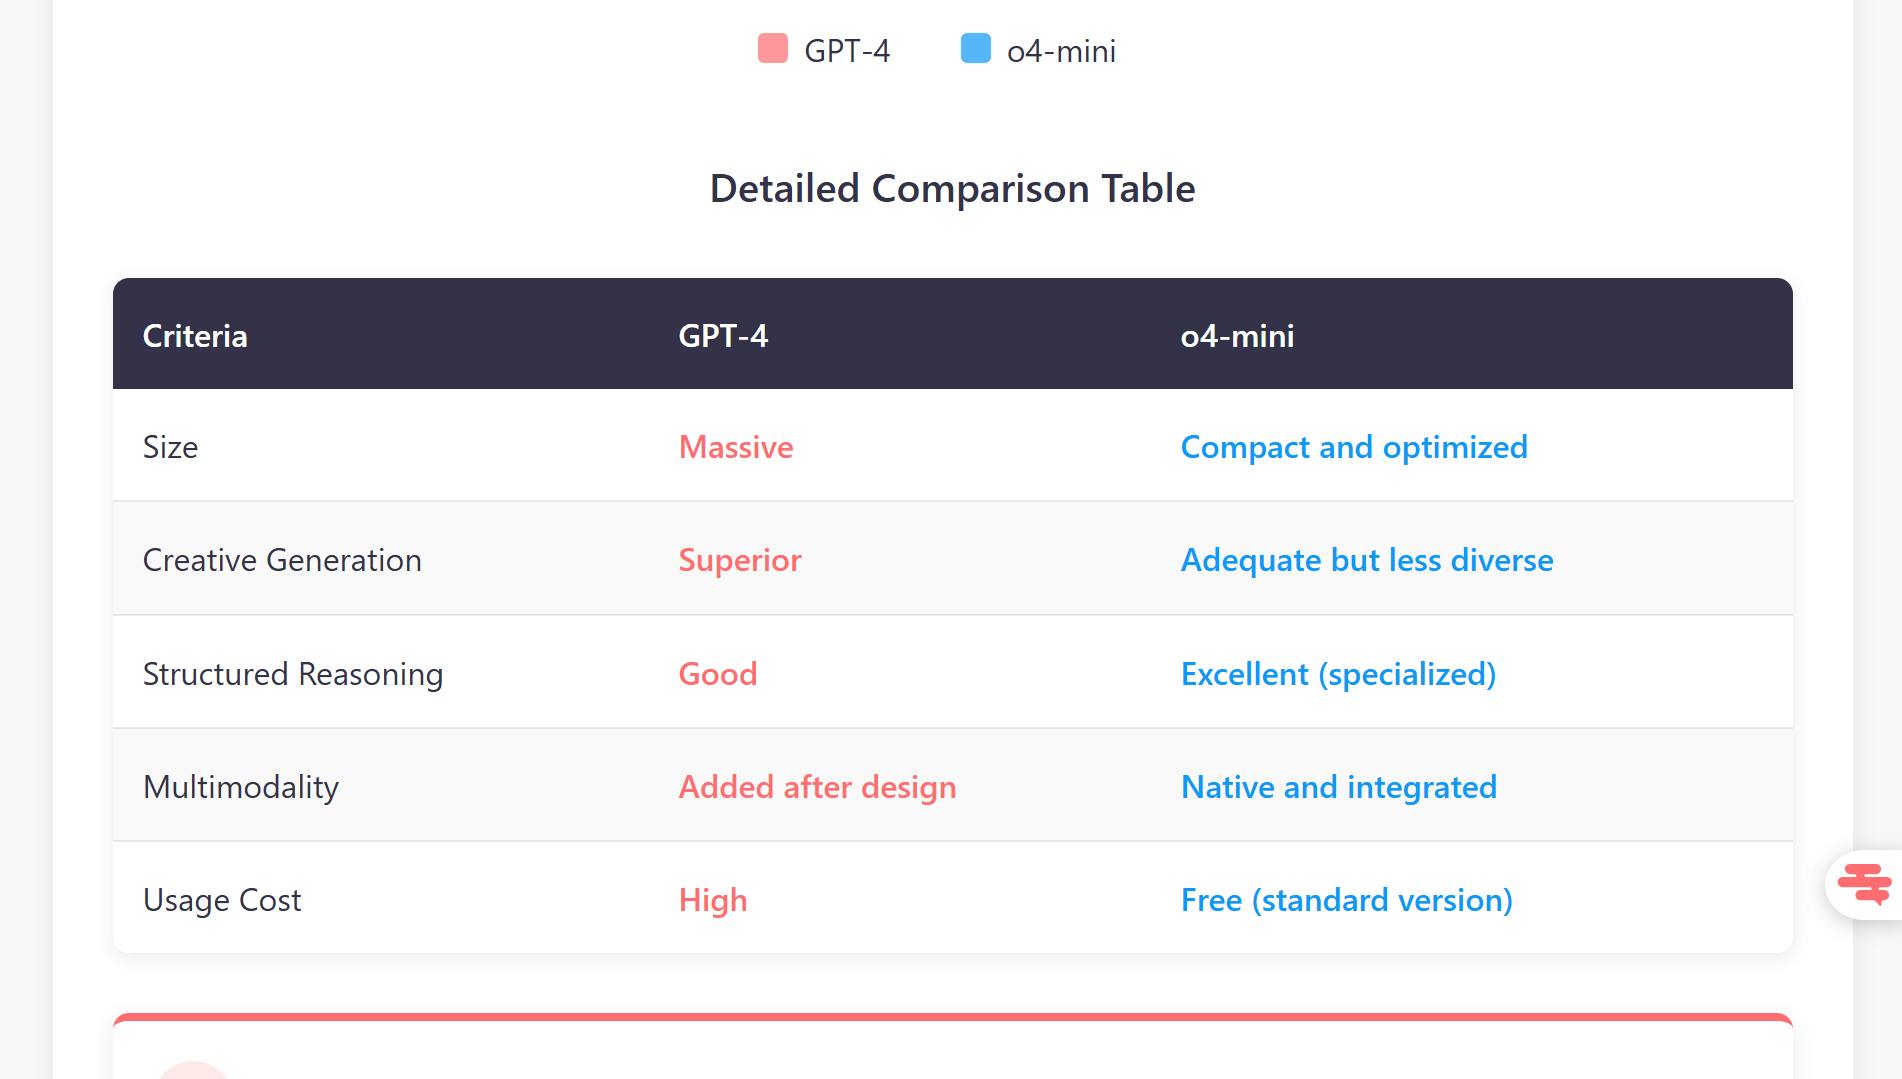Click the blue o4-mini legend color swatch
The height and width of the screenshot is (1079, 1902).
(975, 49)
